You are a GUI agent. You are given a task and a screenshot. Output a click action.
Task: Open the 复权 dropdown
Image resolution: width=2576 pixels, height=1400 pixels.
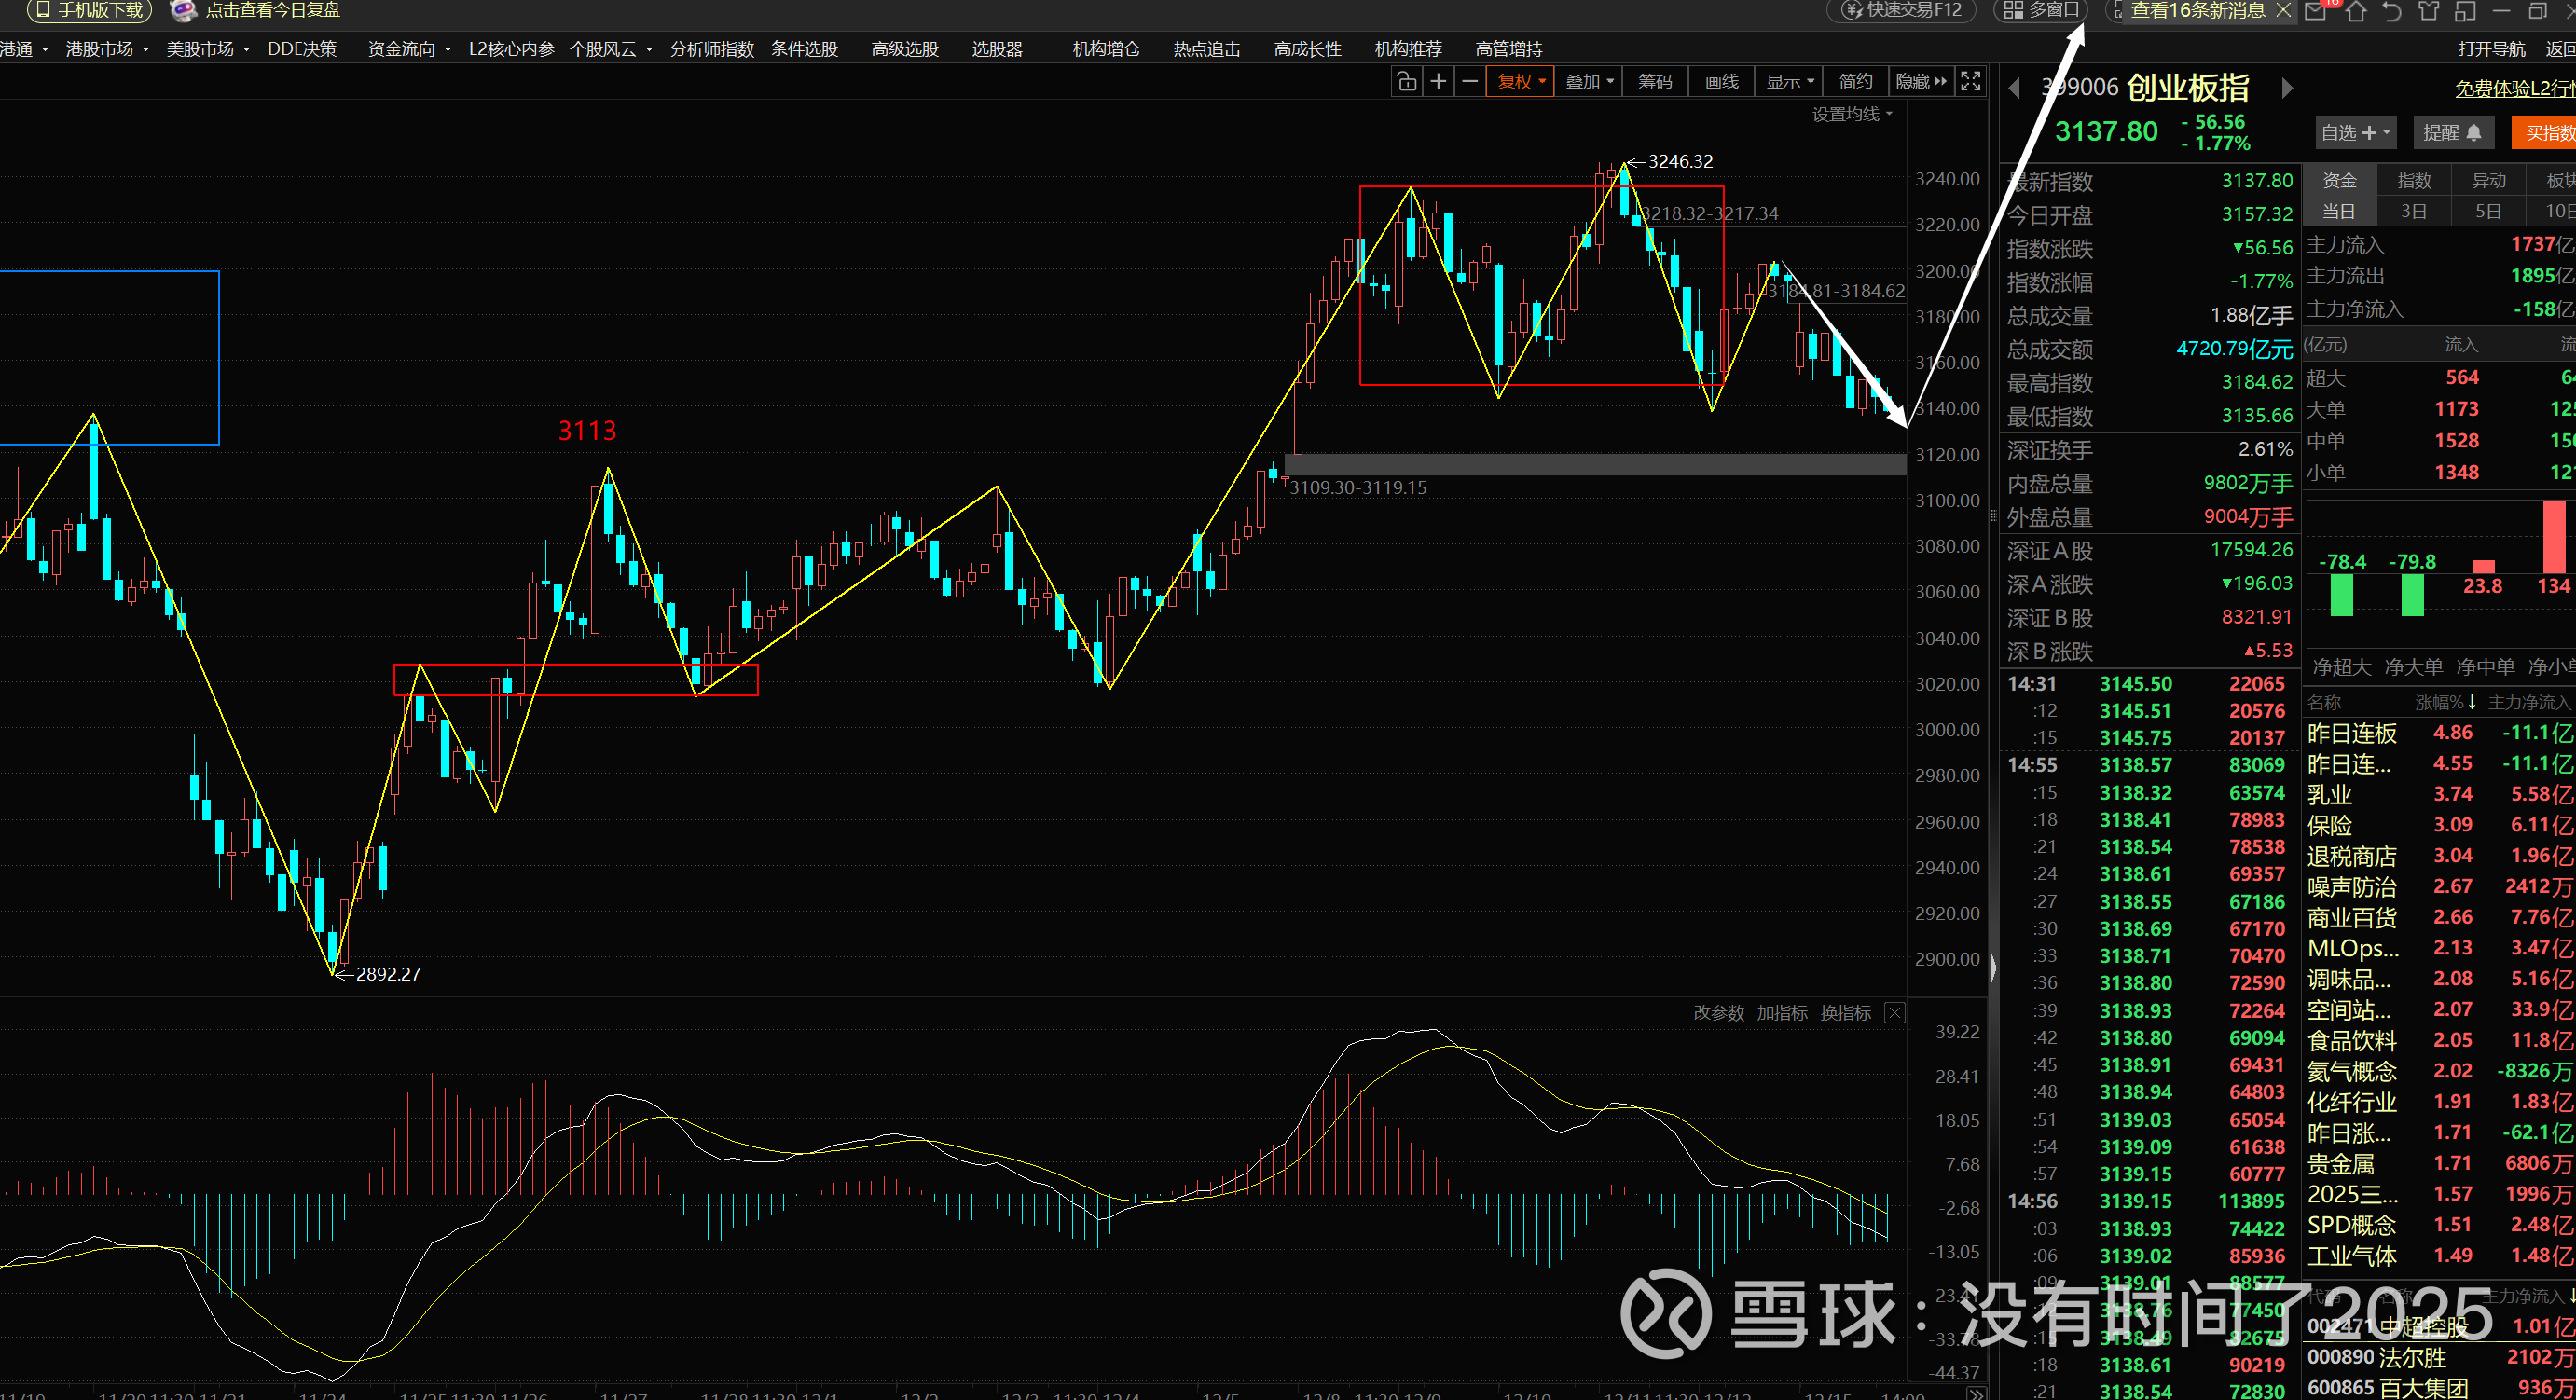1521,82
